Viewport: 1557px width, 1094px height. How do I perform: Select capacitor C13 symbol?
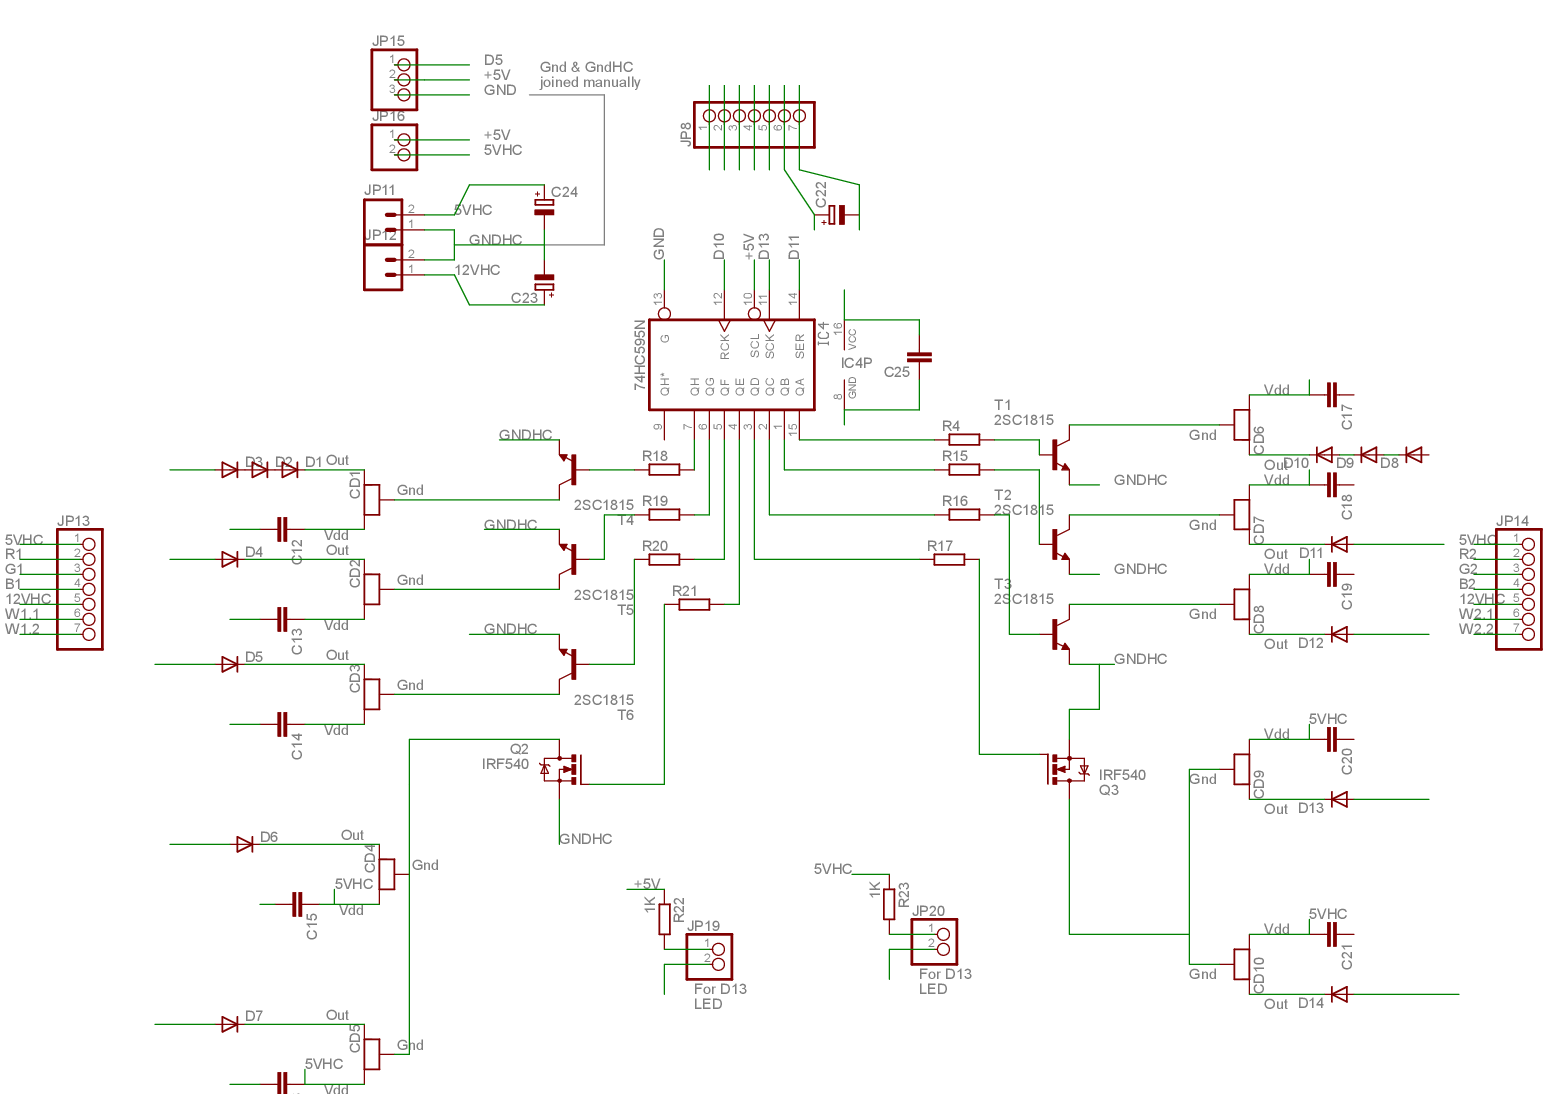(x=282, y=619)
